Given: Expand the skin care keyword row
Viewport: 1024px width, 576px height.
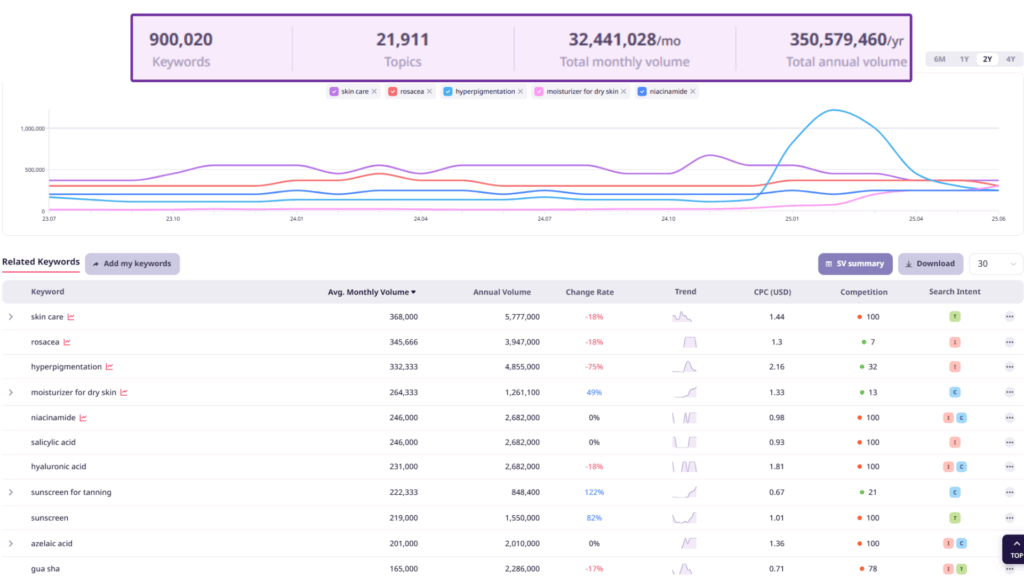Looking at the screenshot, I should click(11, 317).
